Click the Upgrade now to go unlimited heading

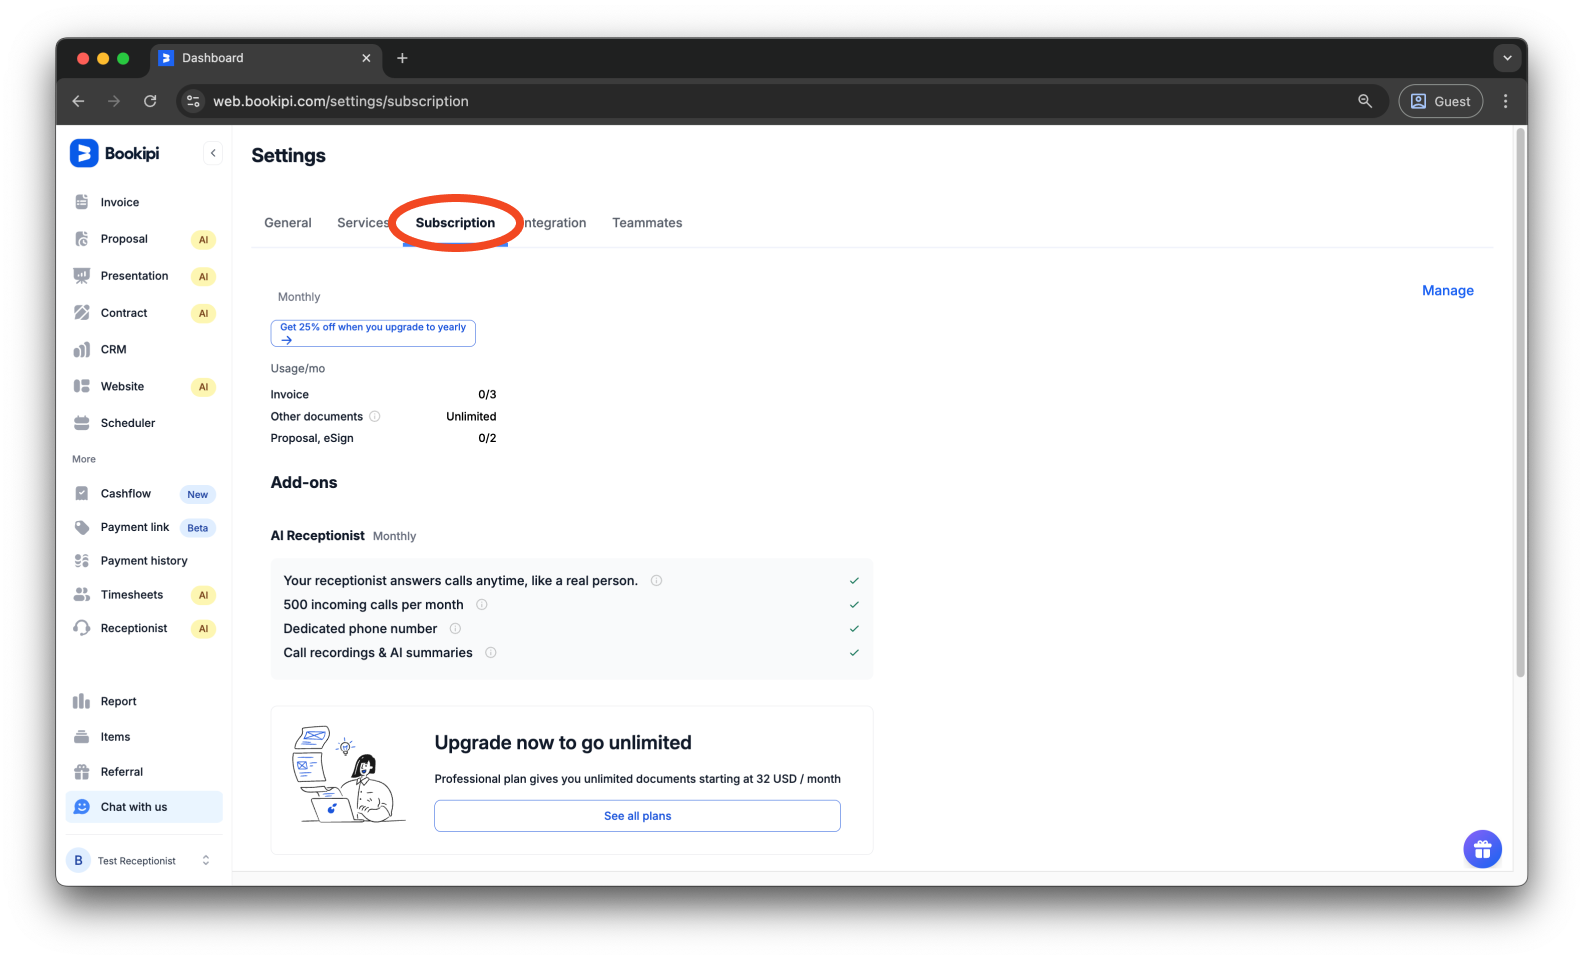click(563, 743)
